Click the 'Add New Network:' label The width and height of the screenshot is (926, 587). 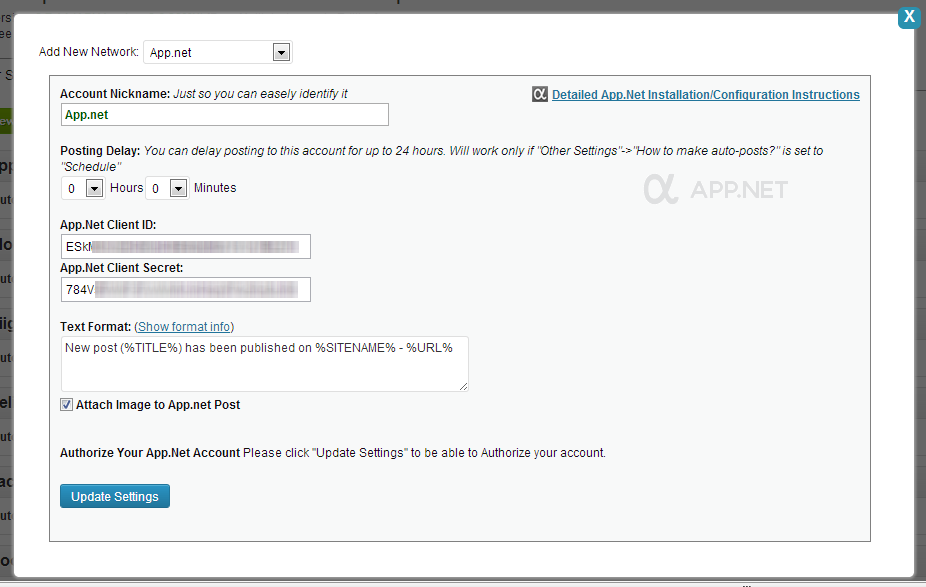click(89, 51)
